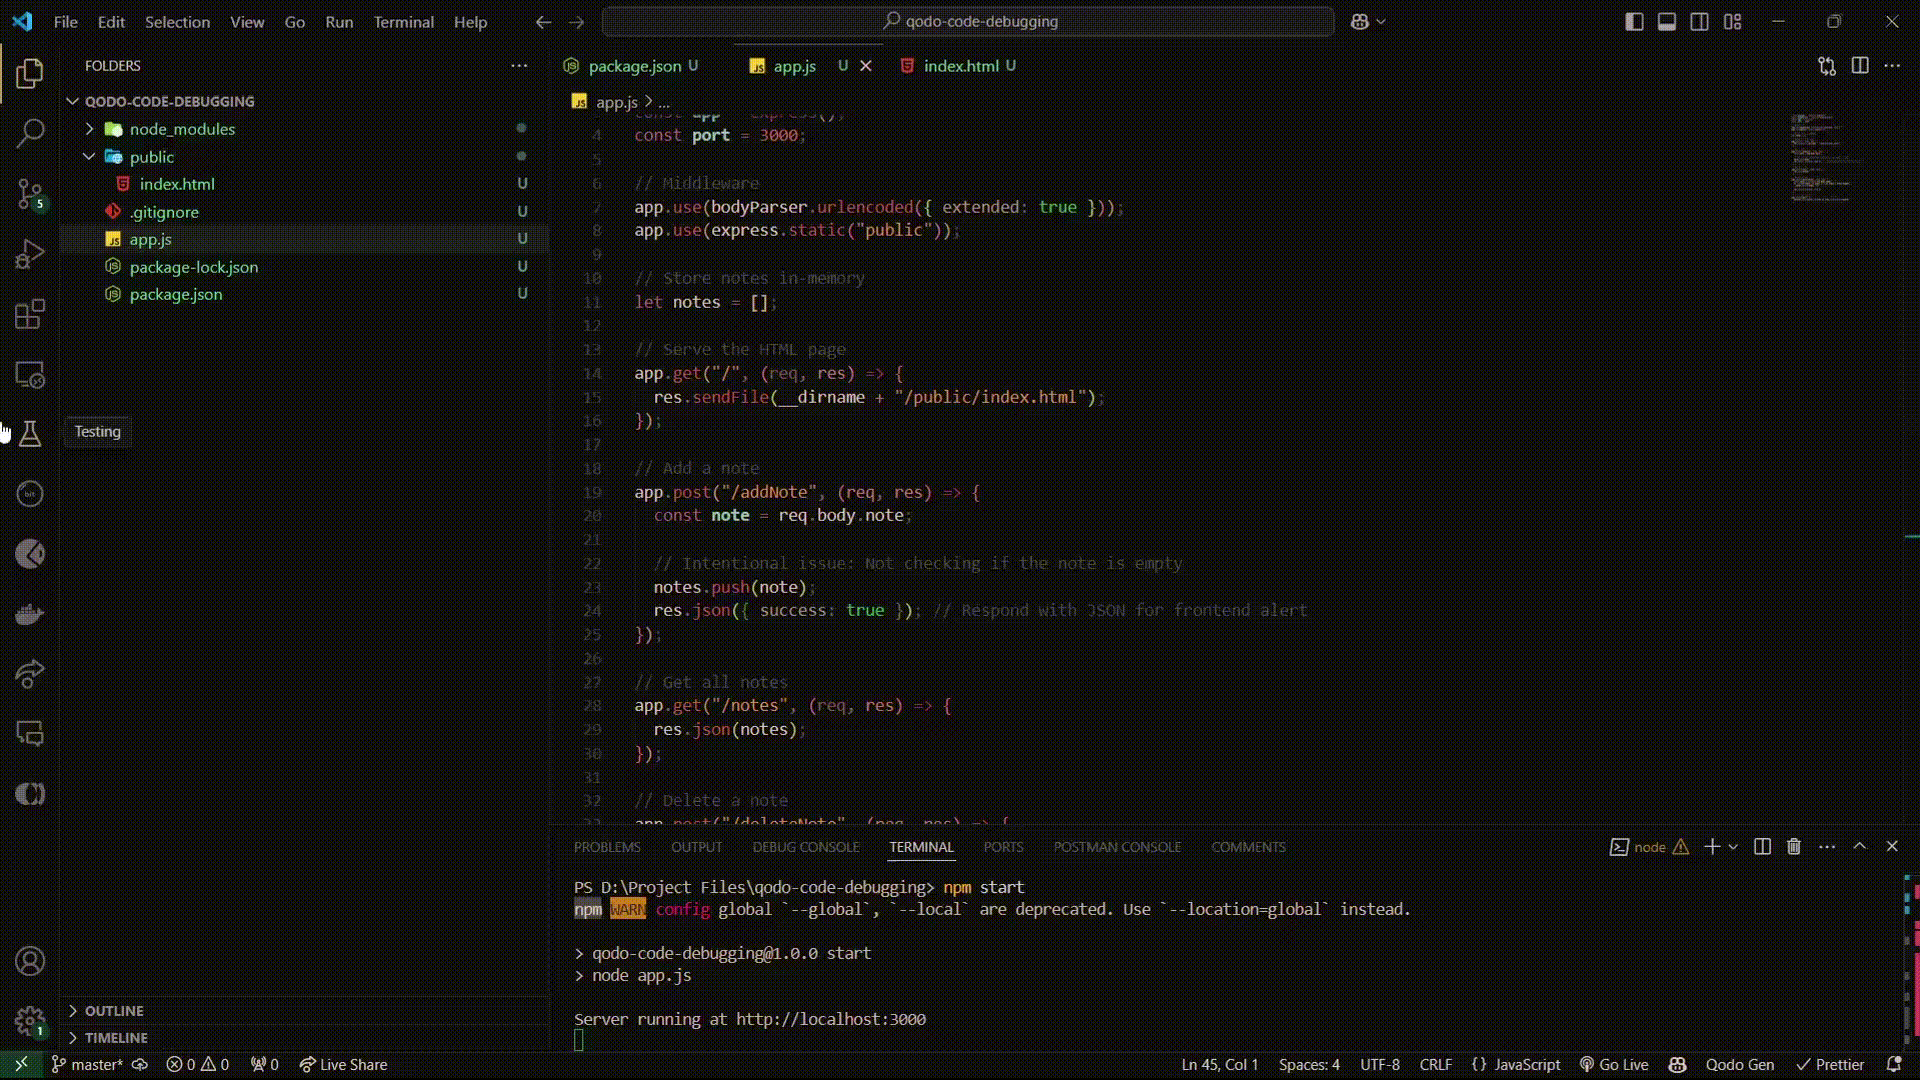Screen dimensions: 1920x1080
Task: Open terminal panel more actions ellipsis
Action: point(1827,847)
